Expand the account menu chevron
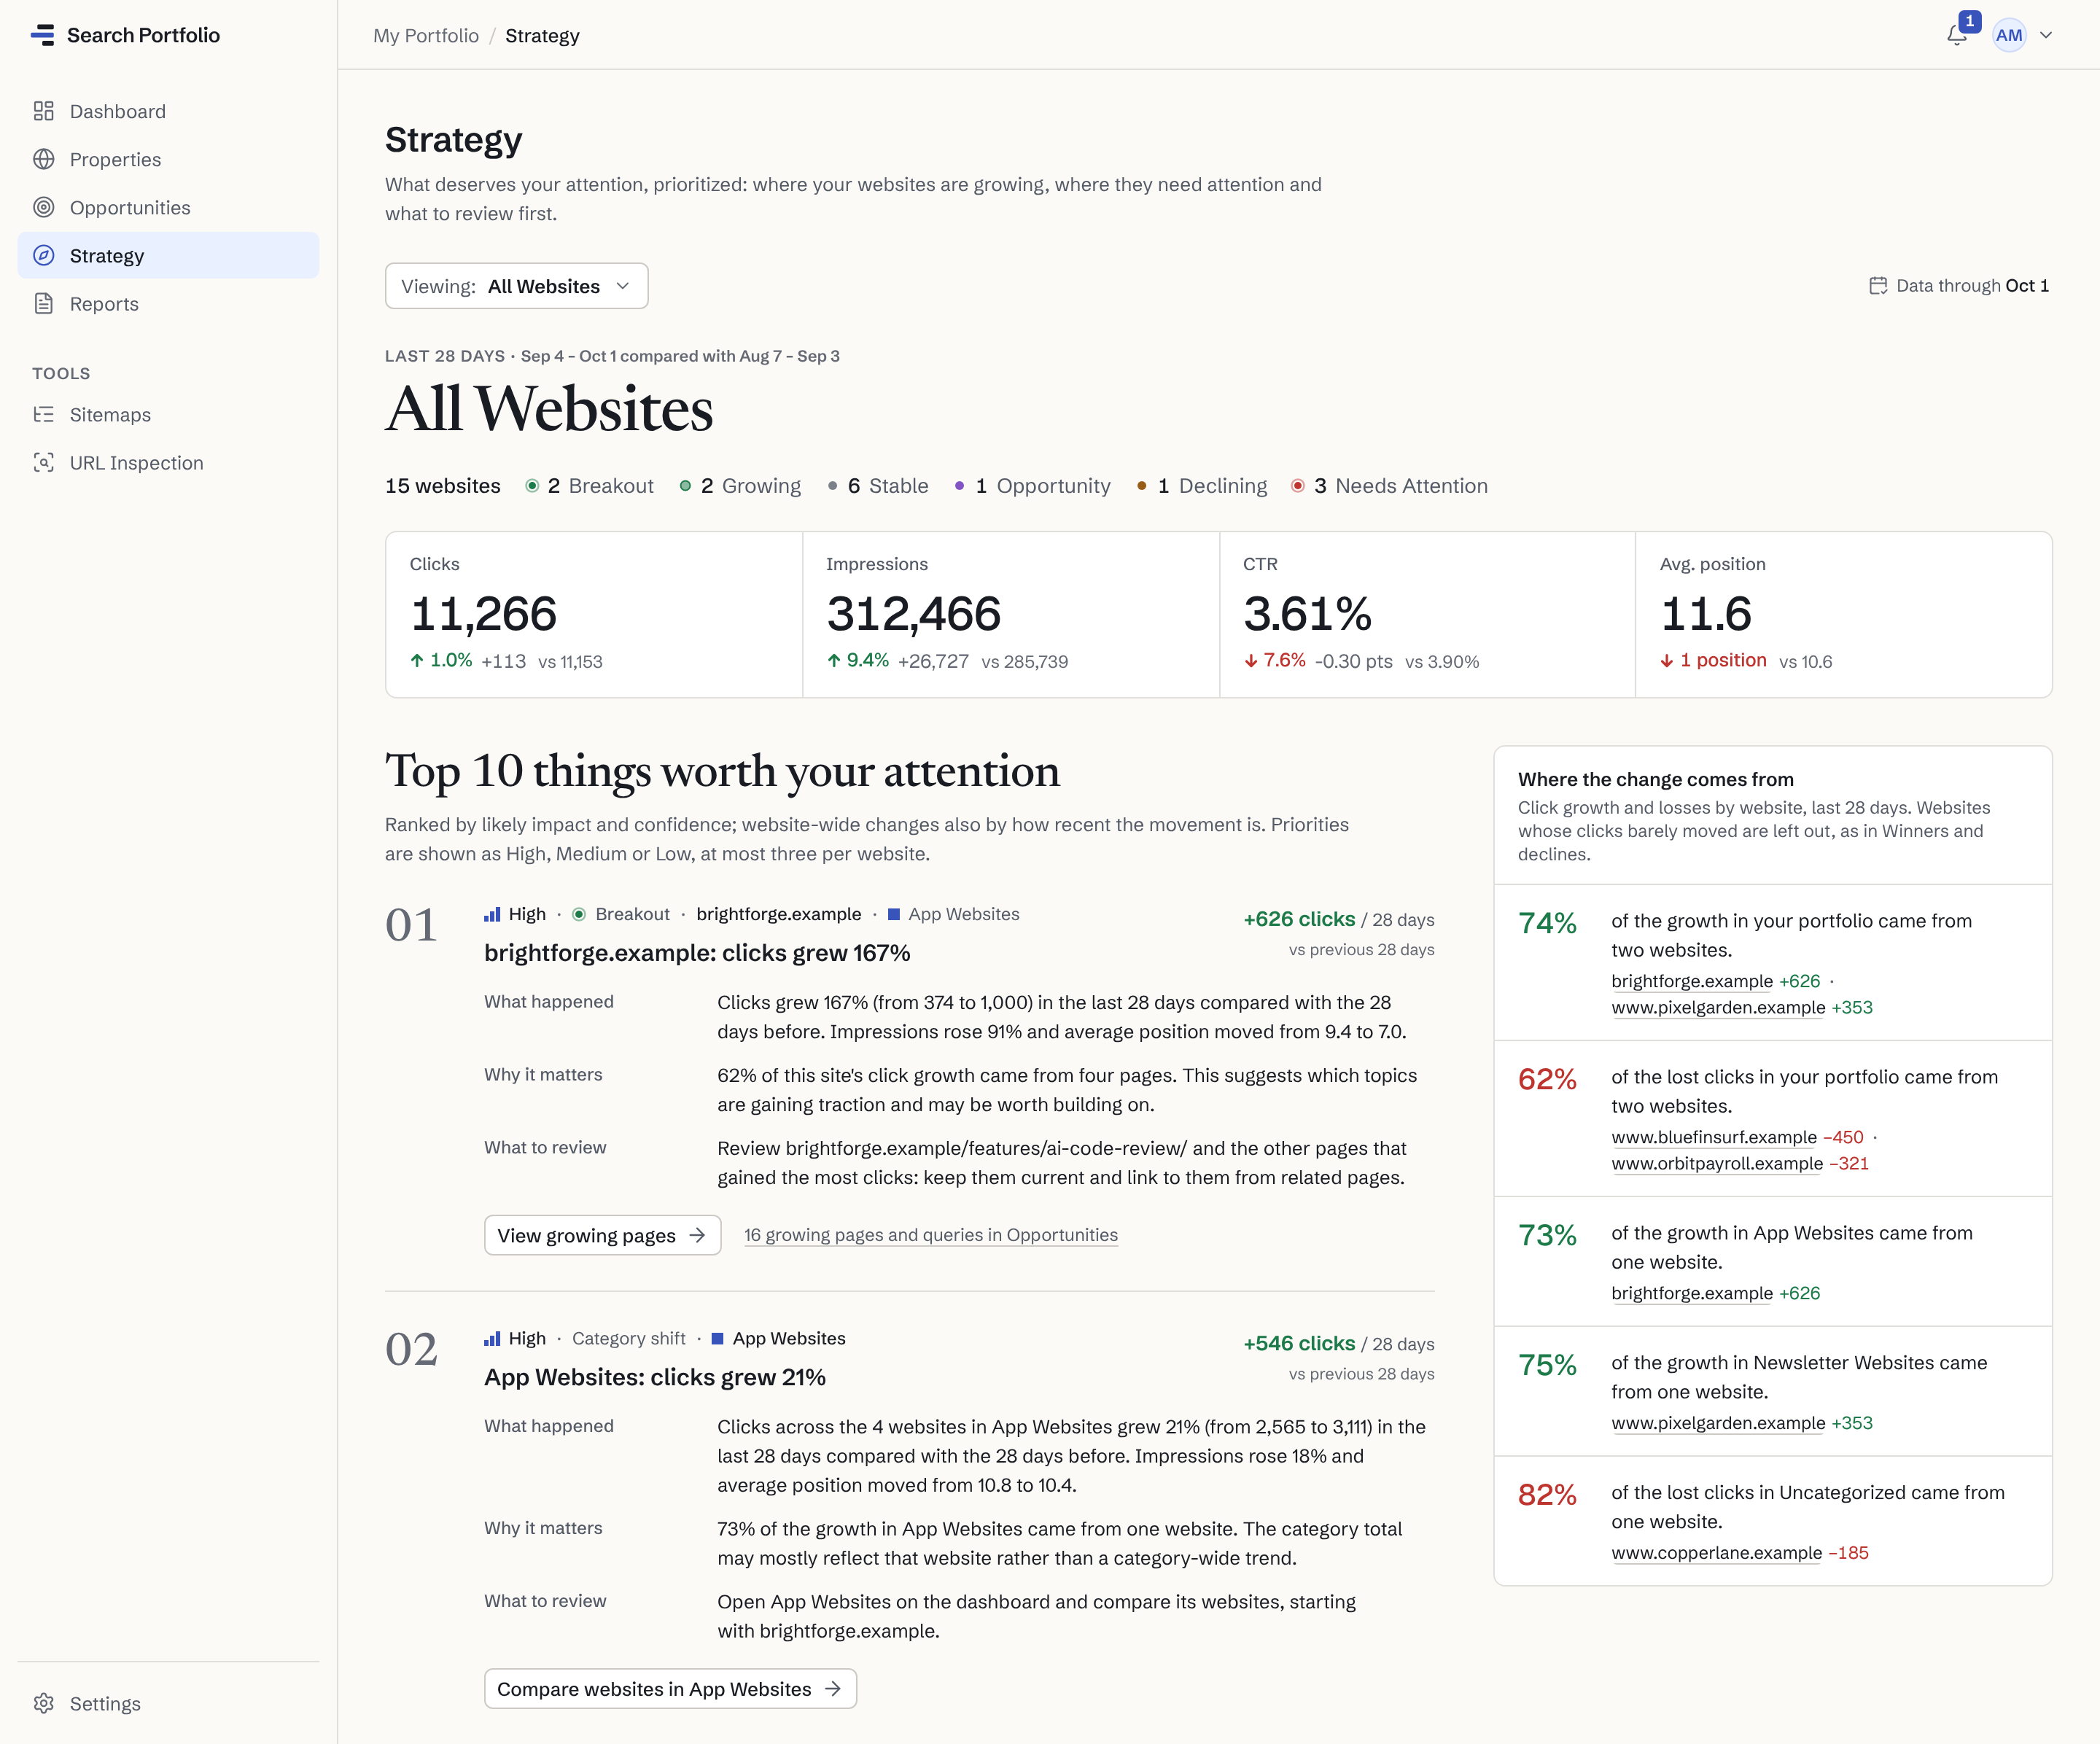2100x1744 pixels. [x=2046, y=35]
